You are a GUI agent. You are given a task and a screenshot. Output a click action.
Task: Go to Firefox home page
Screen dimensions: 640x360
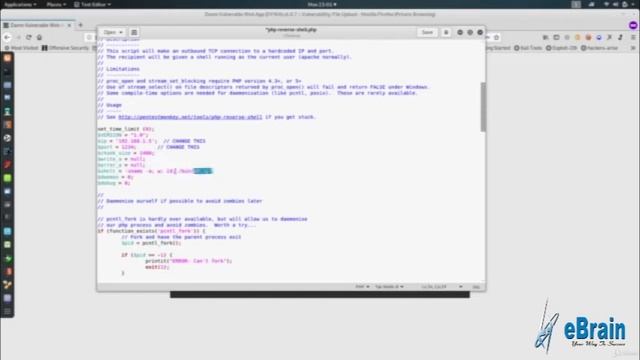point(39,37)
